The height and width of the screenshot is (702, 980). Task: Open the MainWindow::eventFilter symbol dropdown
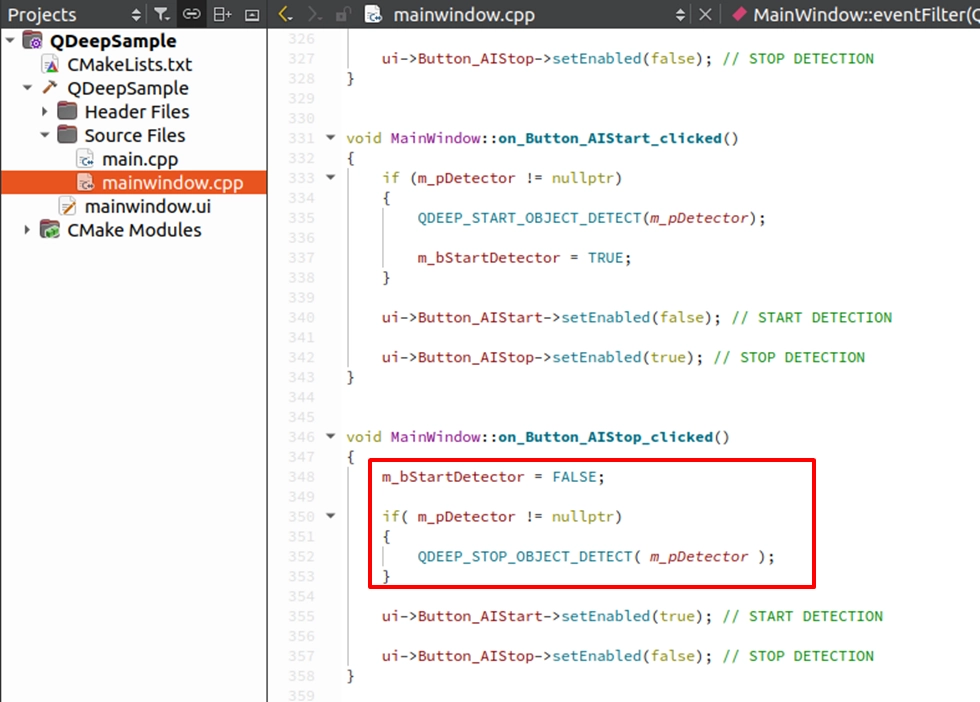coord(866,14)
